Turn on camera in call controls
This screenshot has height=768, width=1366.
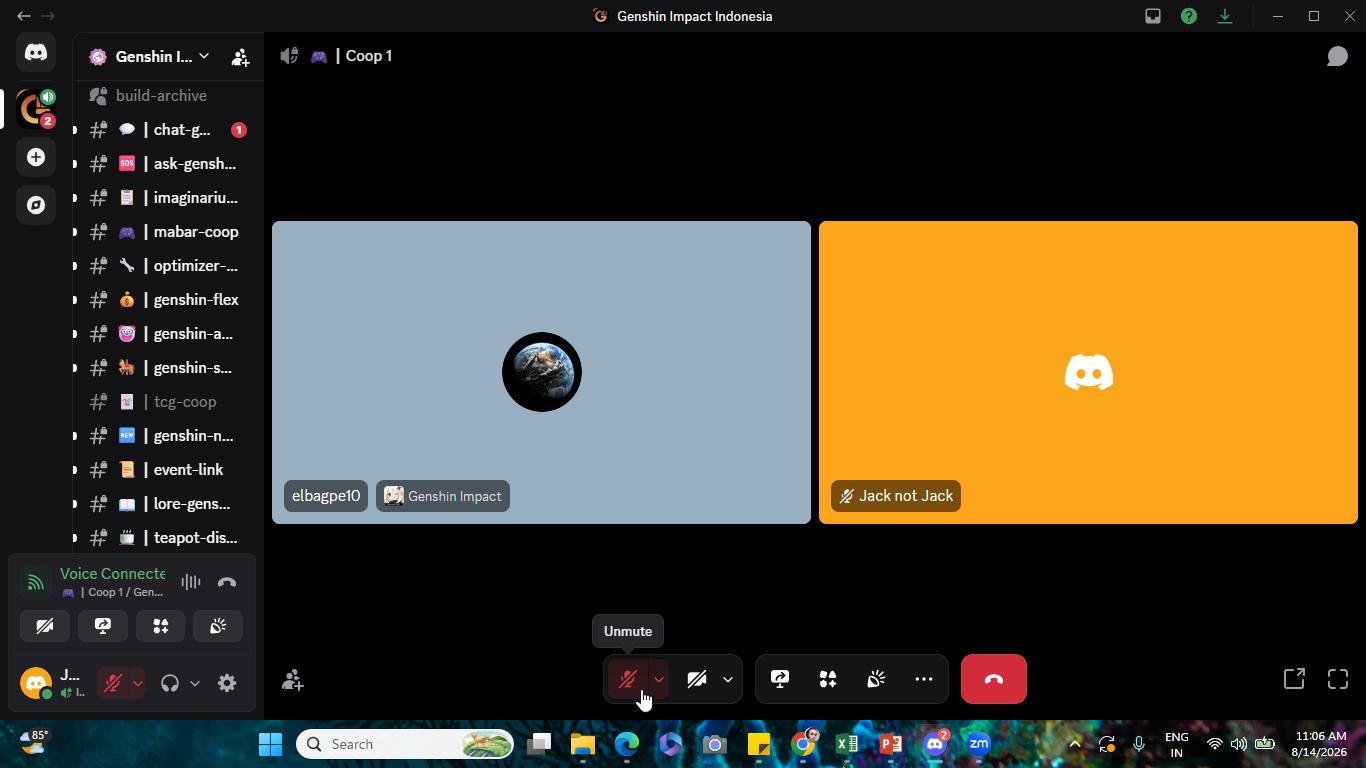click(697, 680)
